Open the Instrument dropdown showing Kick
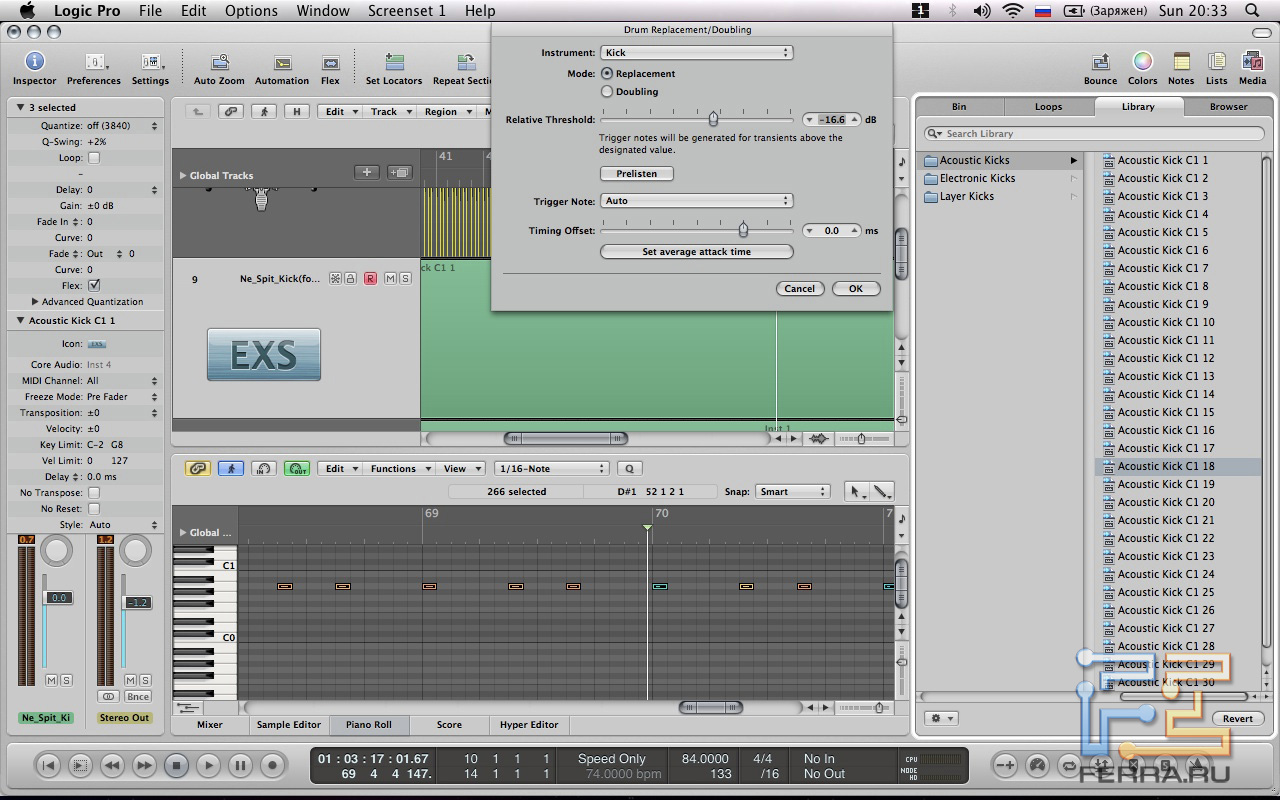 (696, 53)
